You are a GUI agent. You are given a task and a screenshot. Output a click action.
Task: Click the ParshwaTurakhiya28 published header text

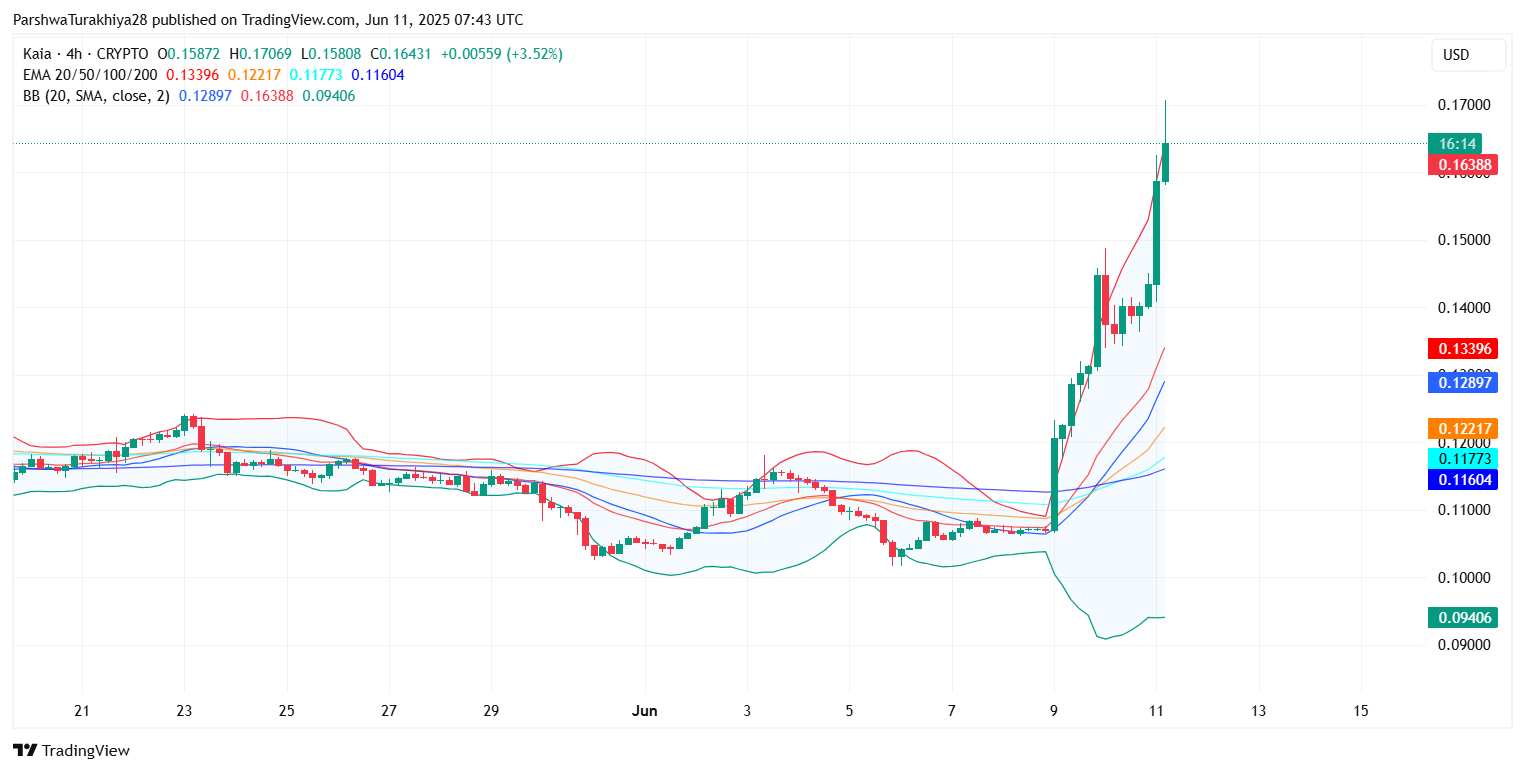[267, 20]
